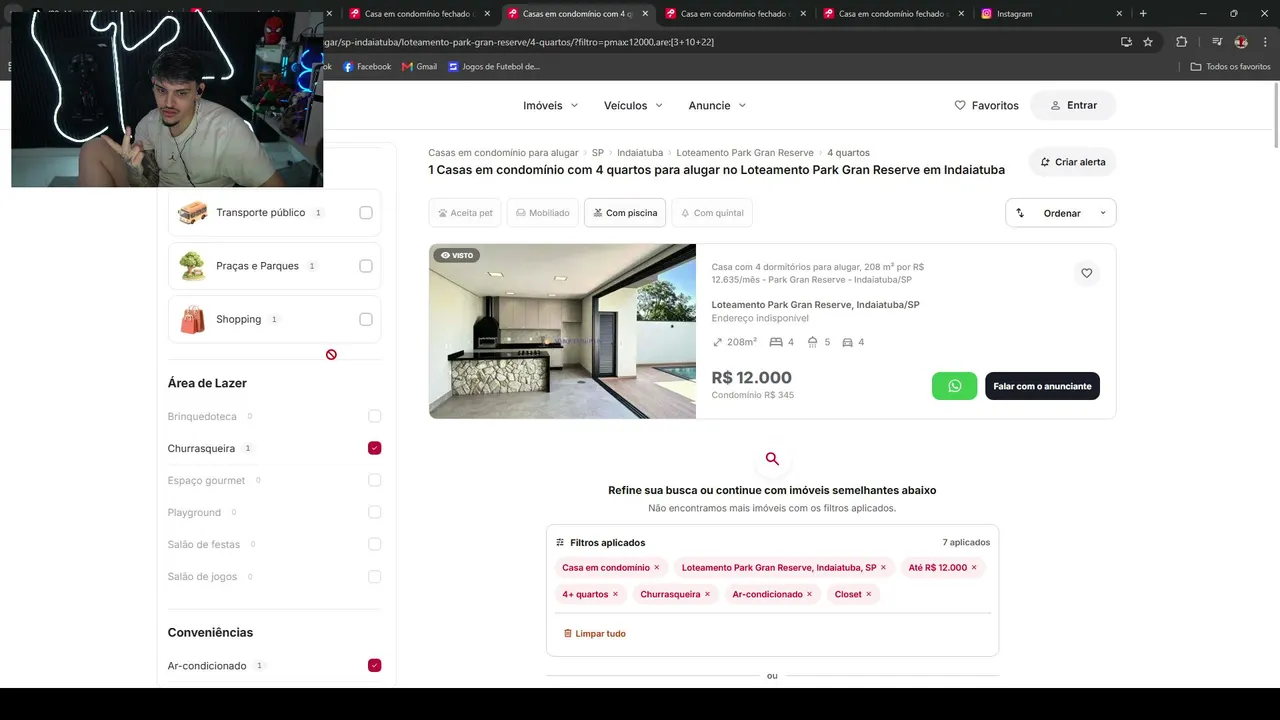Uncheck the Churrasqueira checkbox

tap(374, 448)
